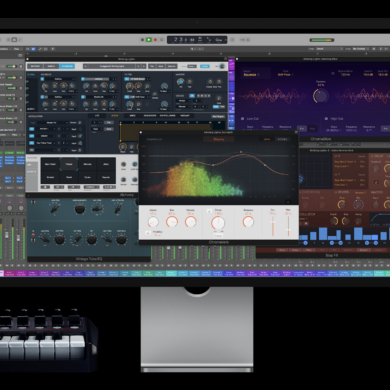
Task: Toggle Alchemy source D on button
Action: point(83,97)
